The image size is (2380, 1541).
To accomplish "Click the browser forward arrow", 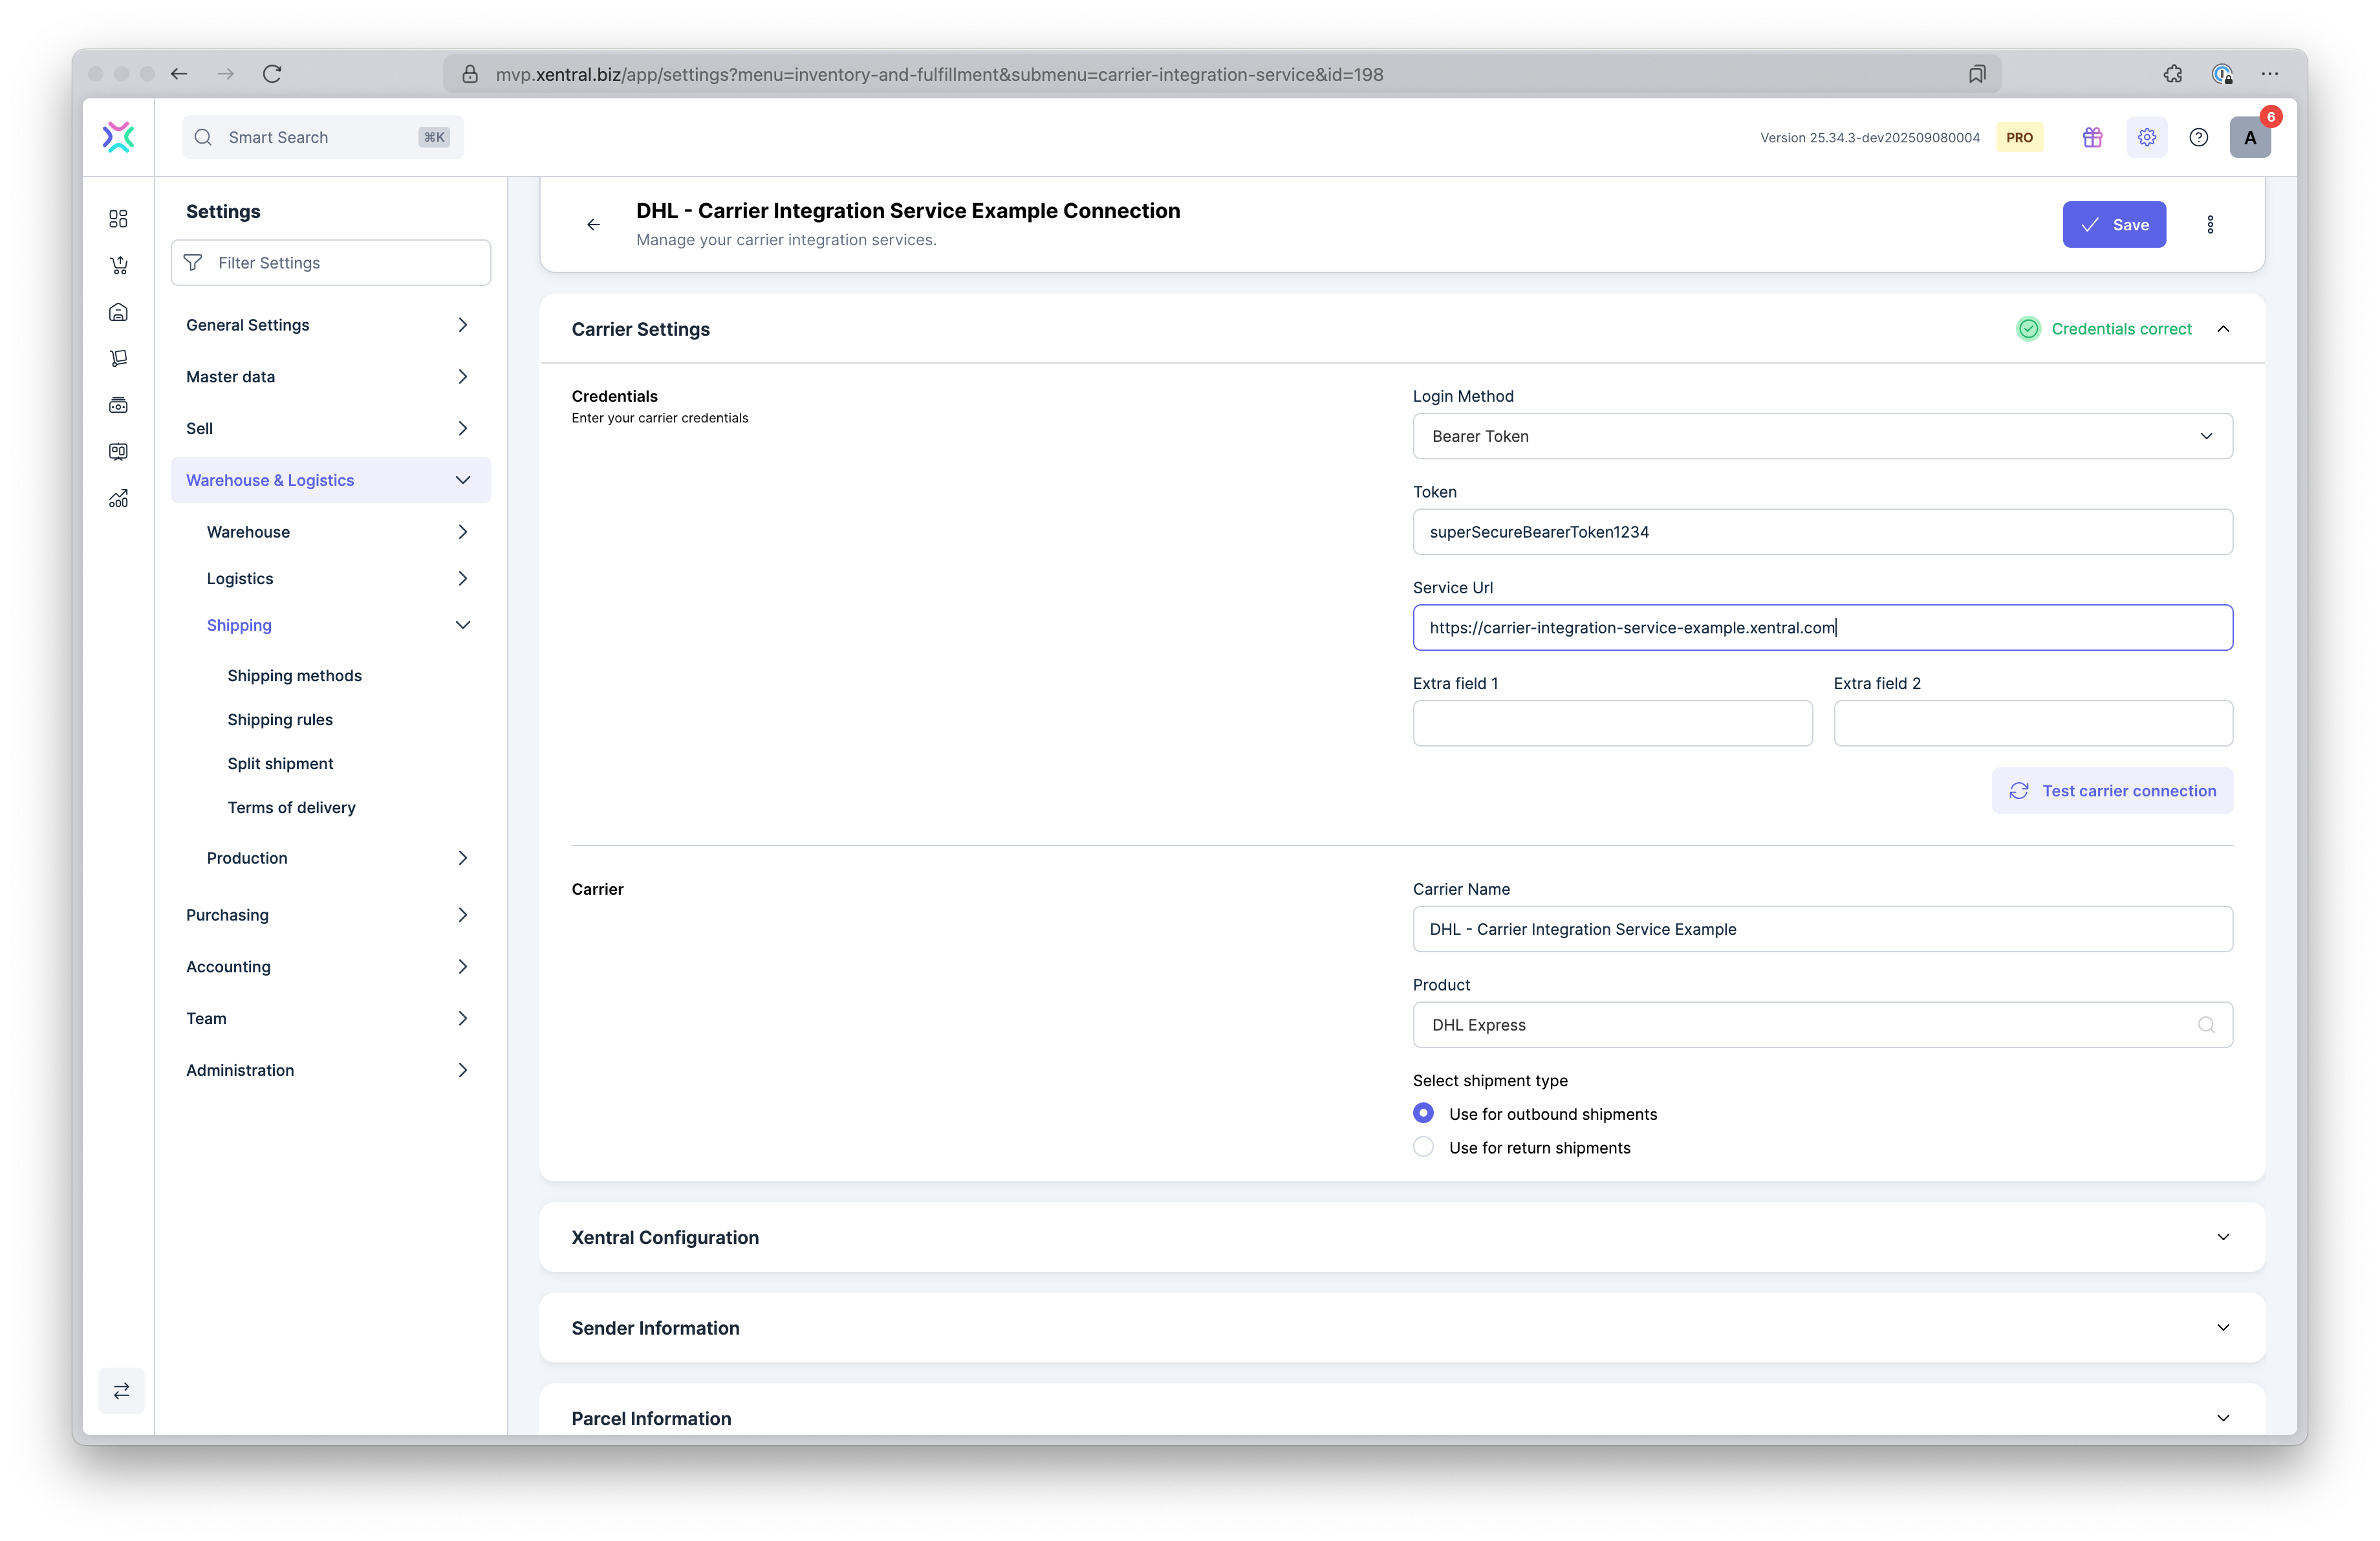I will point(226,73).
